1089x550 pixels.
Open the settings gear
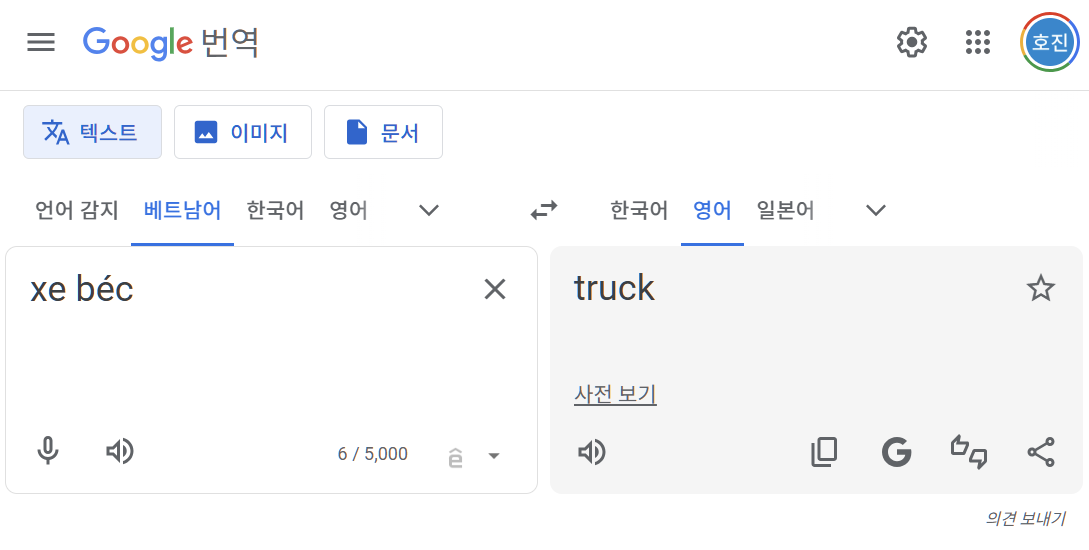pyautogui.click(x=911, y=42)
